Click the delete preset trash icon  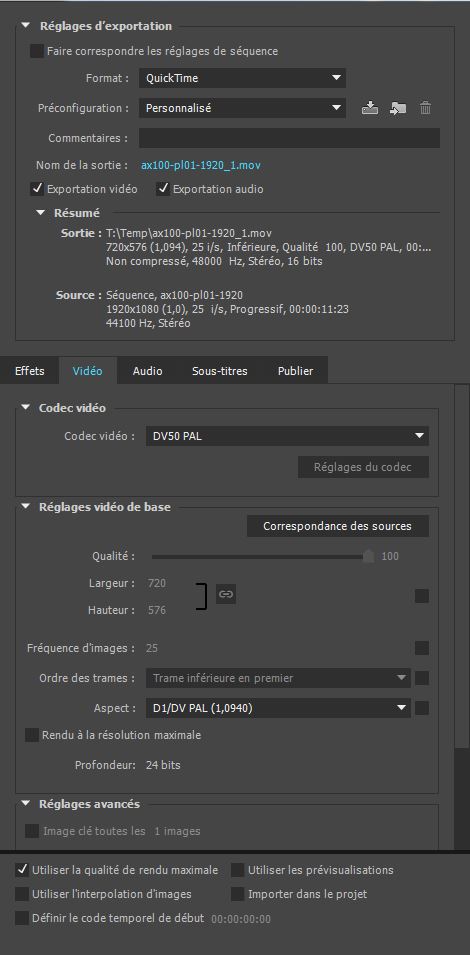tap(426, 108)
